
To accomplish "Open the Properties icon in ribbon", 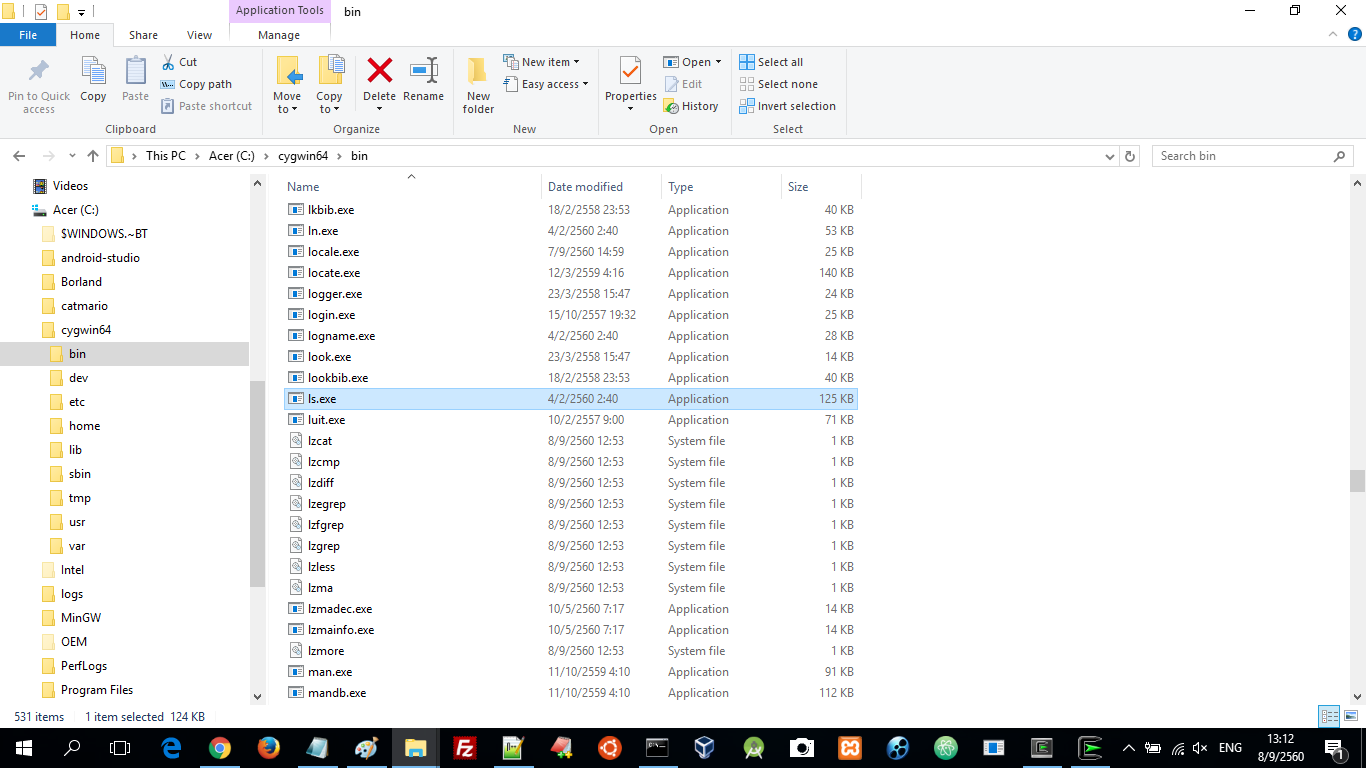I will click(630, 72).
